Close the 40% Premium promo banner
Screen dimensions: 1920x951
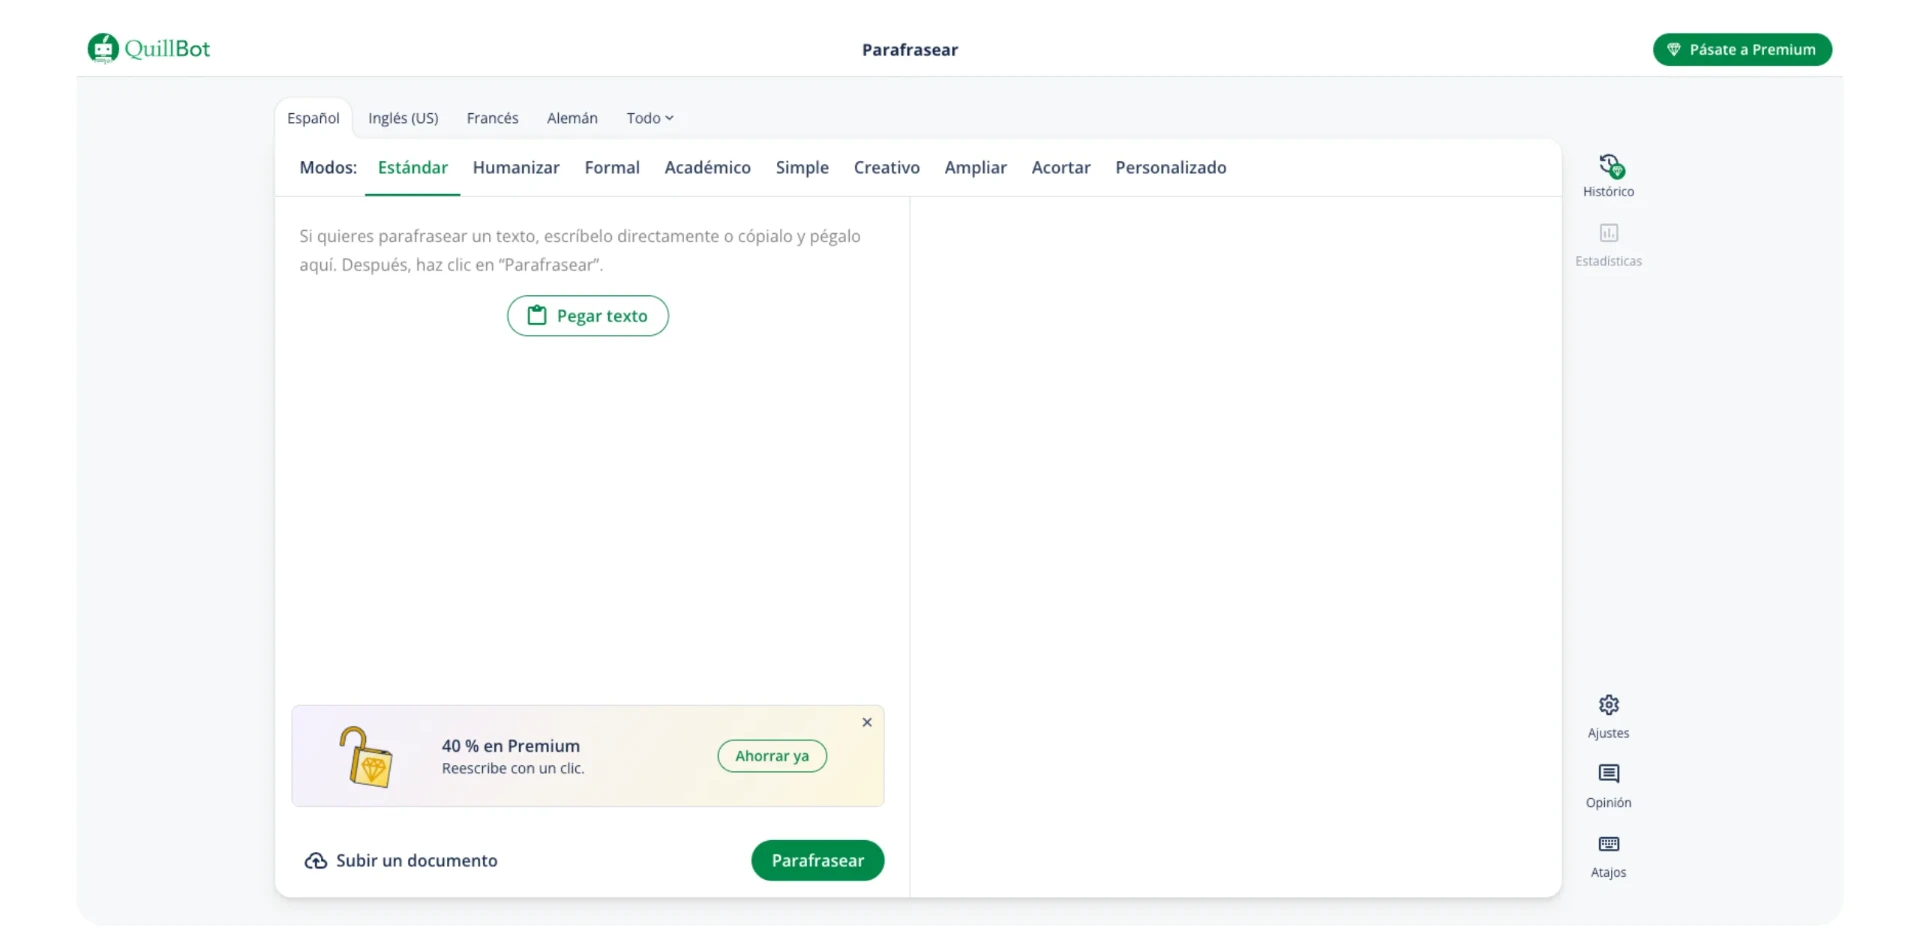[x=867, y=723]
